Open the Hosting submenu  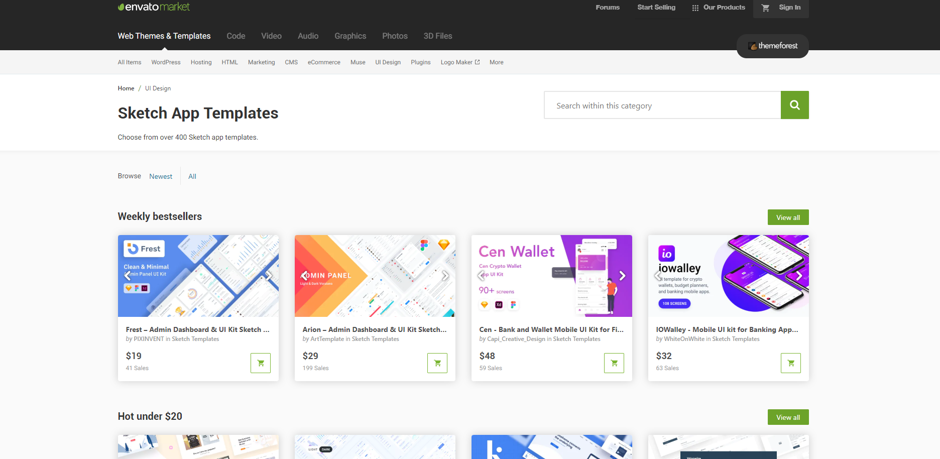coord(201,62)
